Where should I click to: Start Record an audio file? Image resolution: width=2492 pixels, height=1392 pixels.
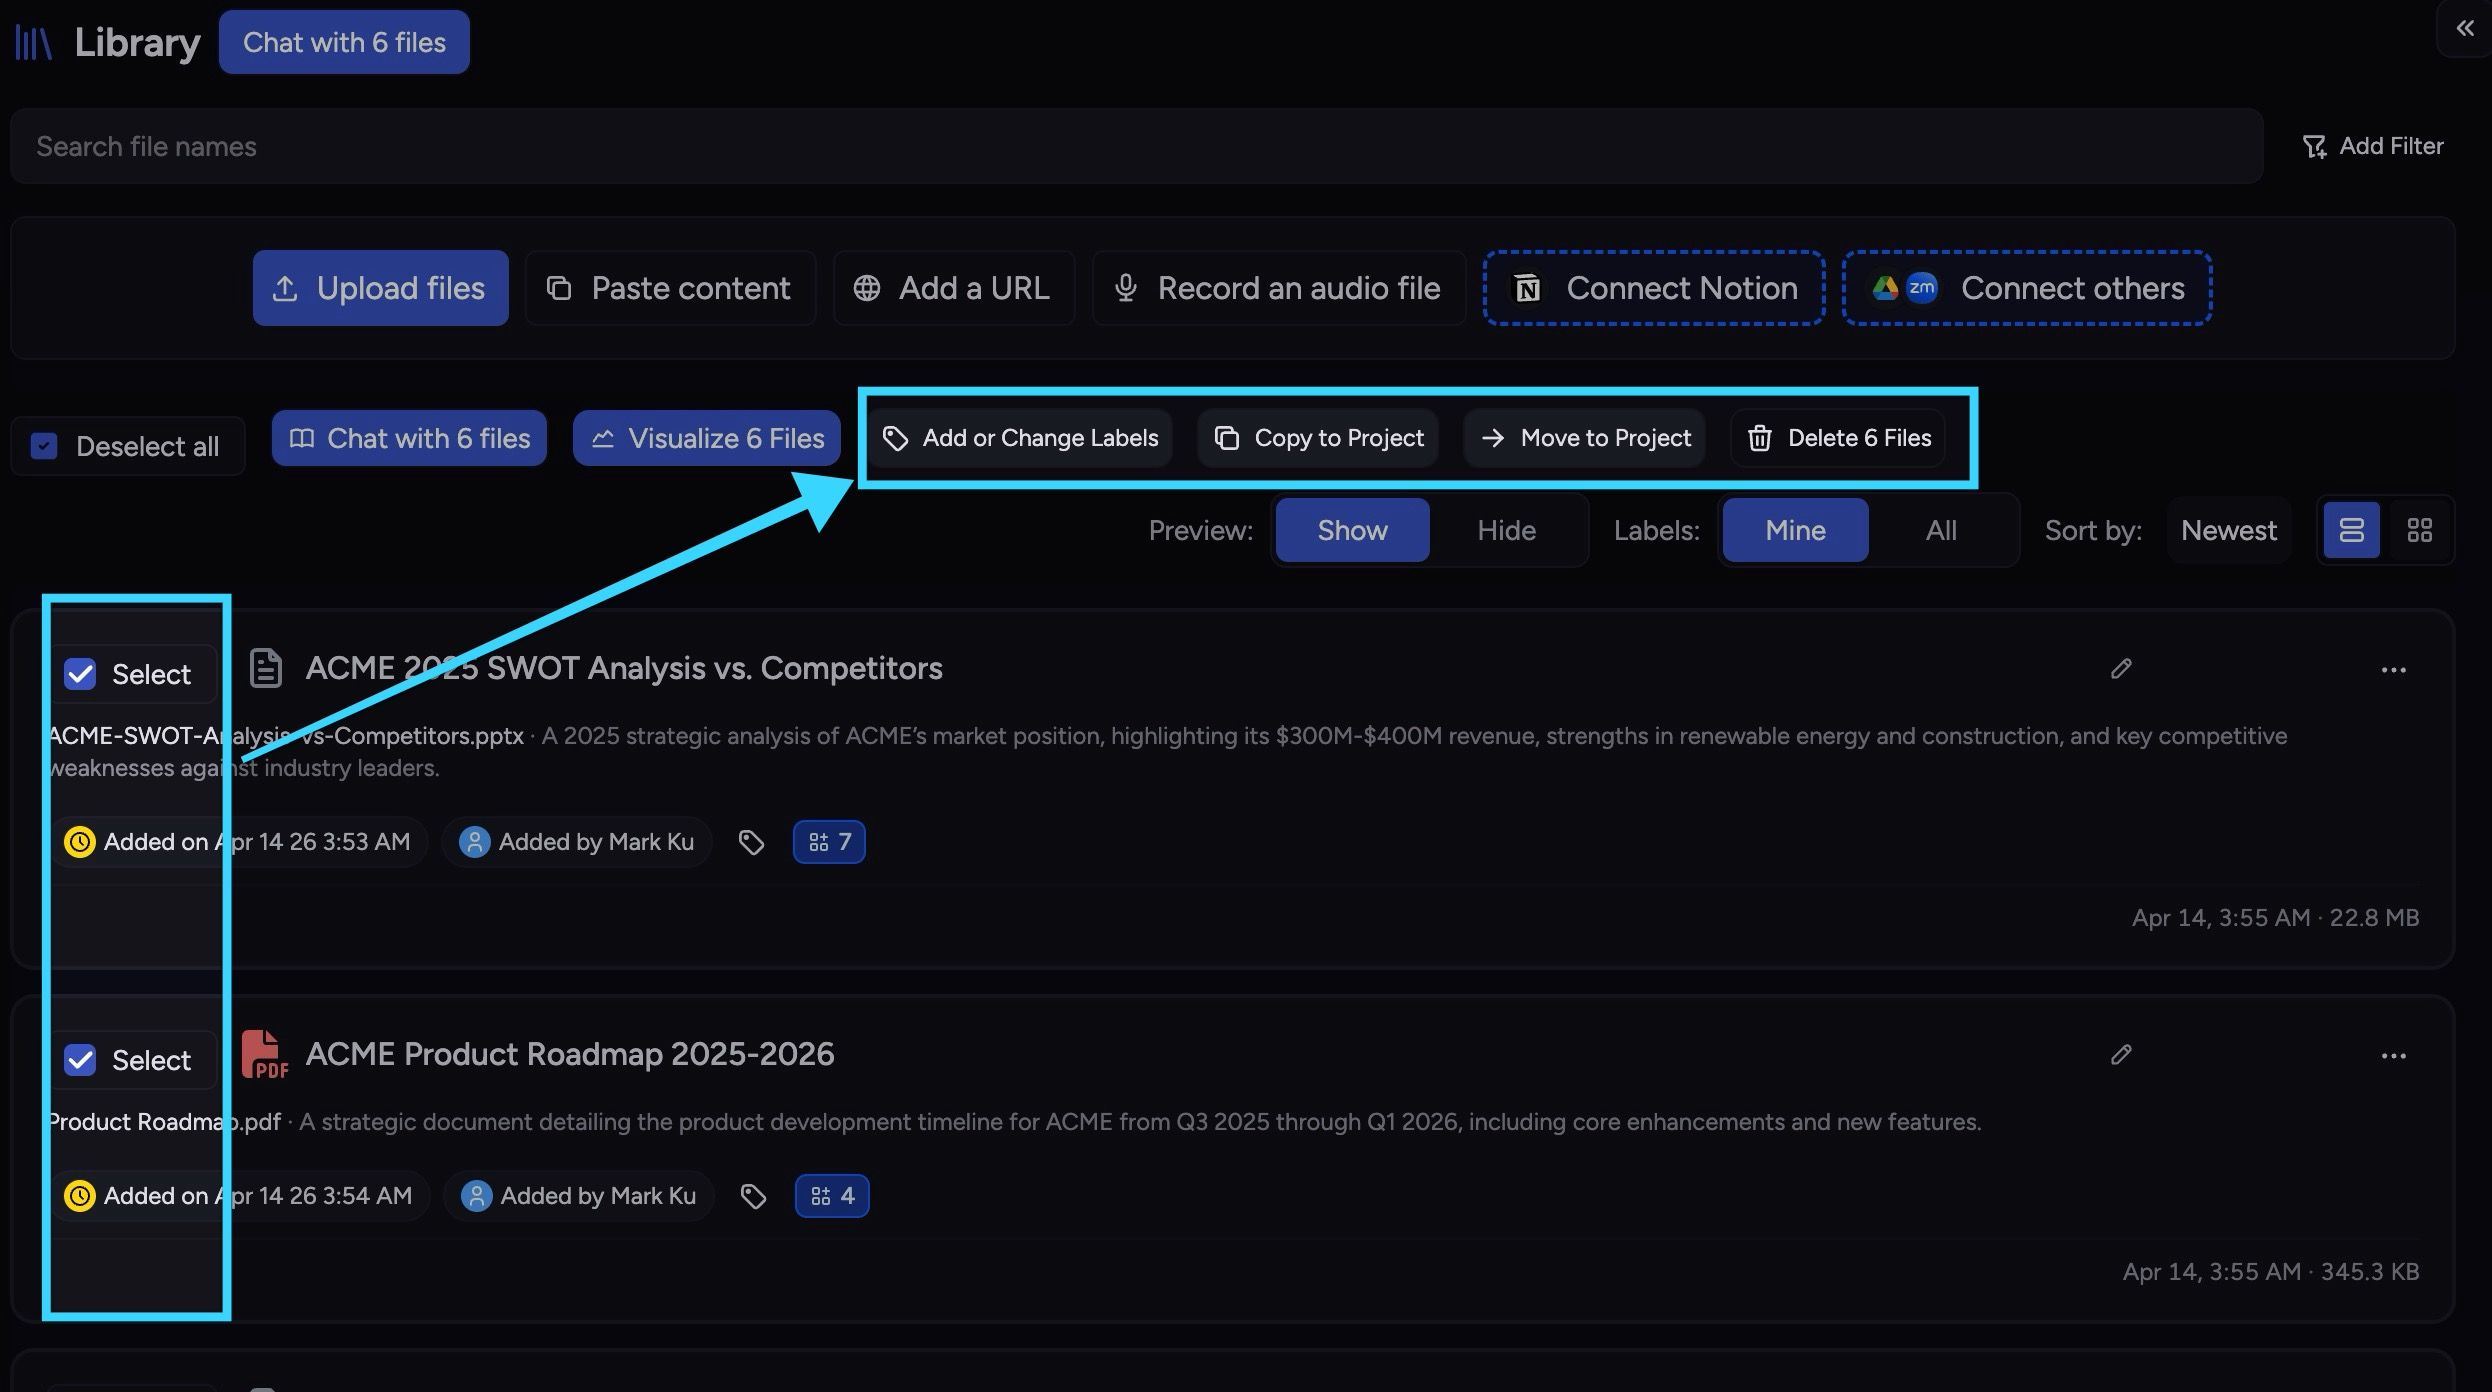point(1279,288)
